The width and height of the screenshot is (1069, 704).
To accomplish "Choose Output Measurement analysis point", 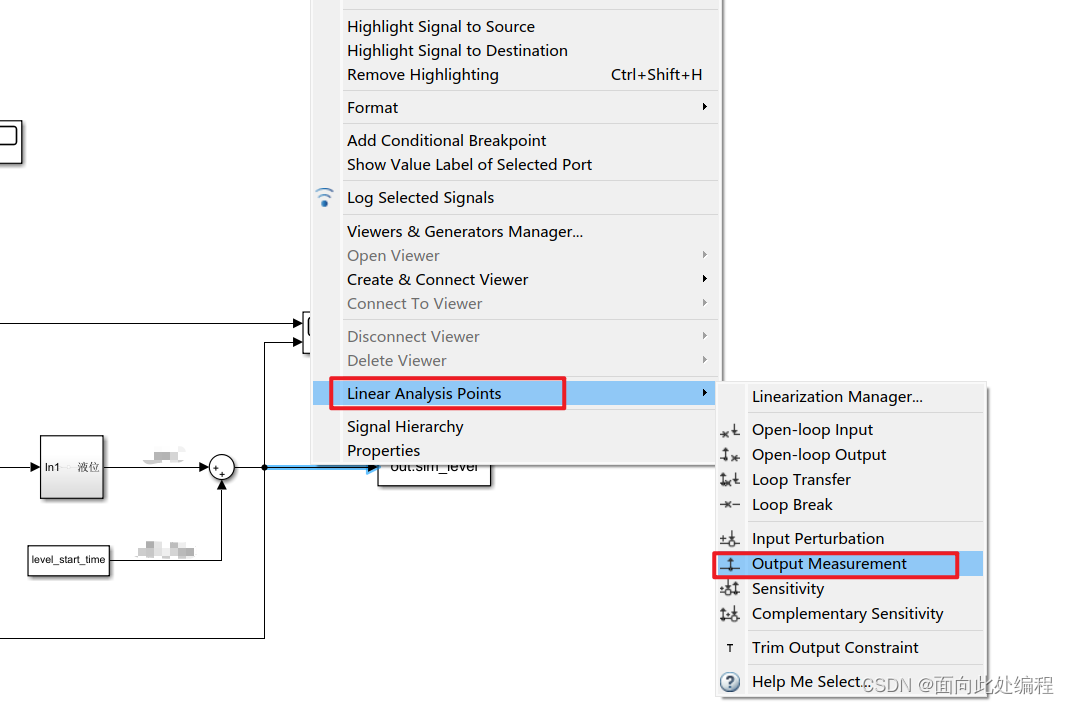I will click(829, 564).
